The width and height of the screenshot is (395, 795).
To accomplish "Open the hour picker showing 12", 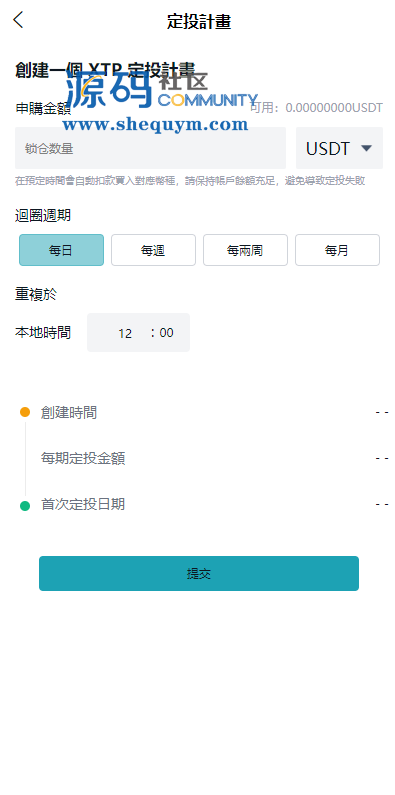I will (125, 333).
